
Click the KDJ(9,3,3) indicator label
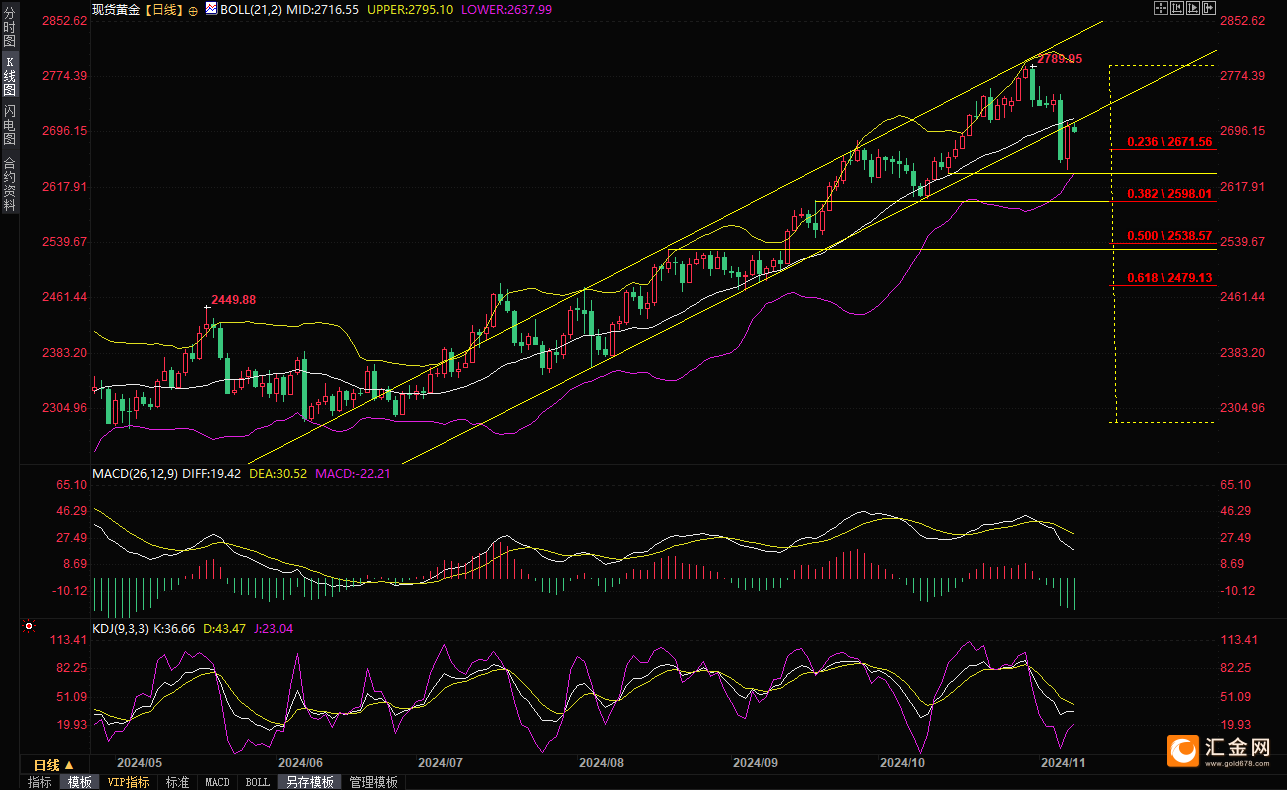120,628
